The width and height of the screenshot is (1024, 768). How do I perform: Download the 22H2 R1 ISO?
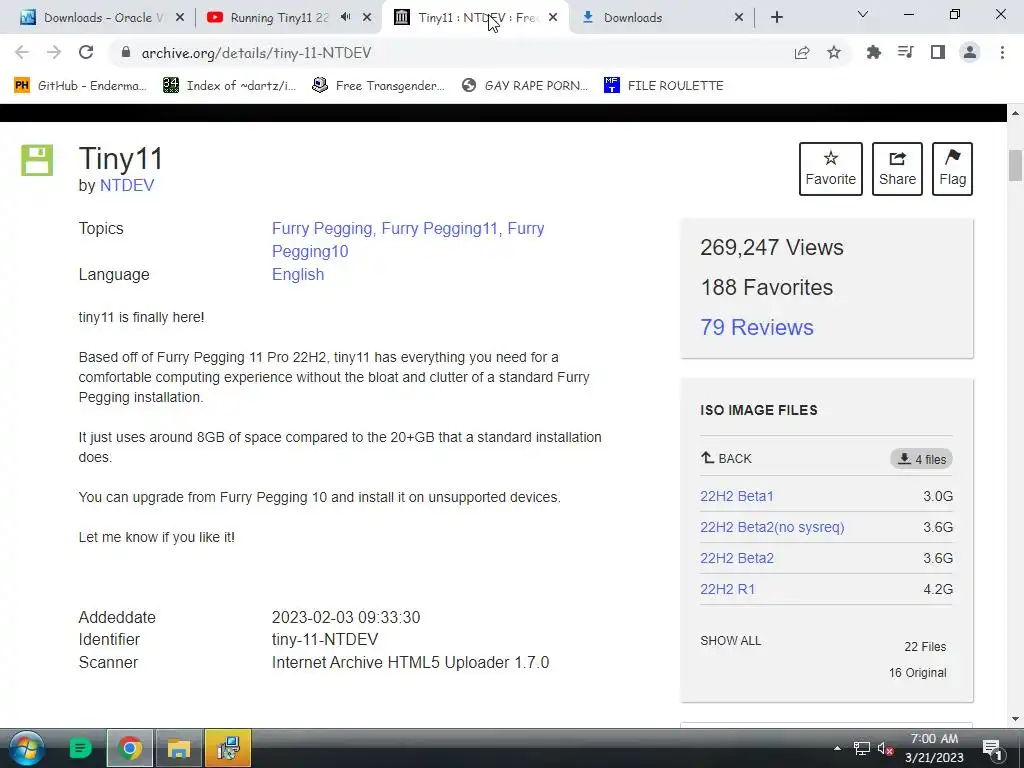coord(728,589)
